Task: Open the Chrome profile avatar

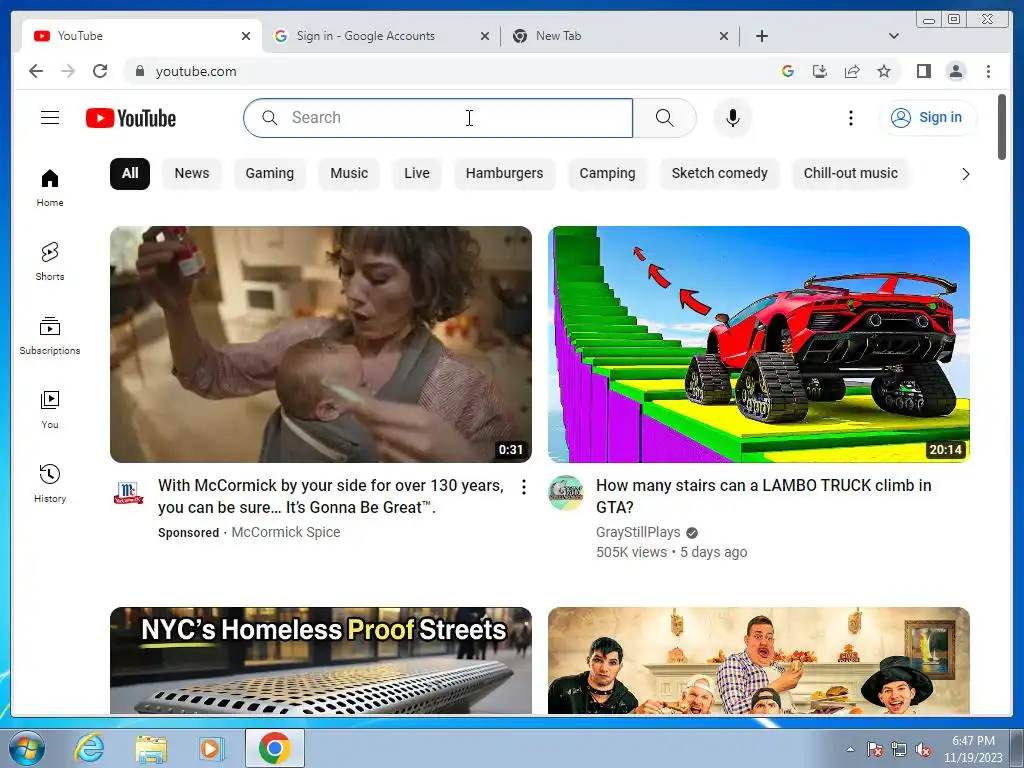Action: 955,71
